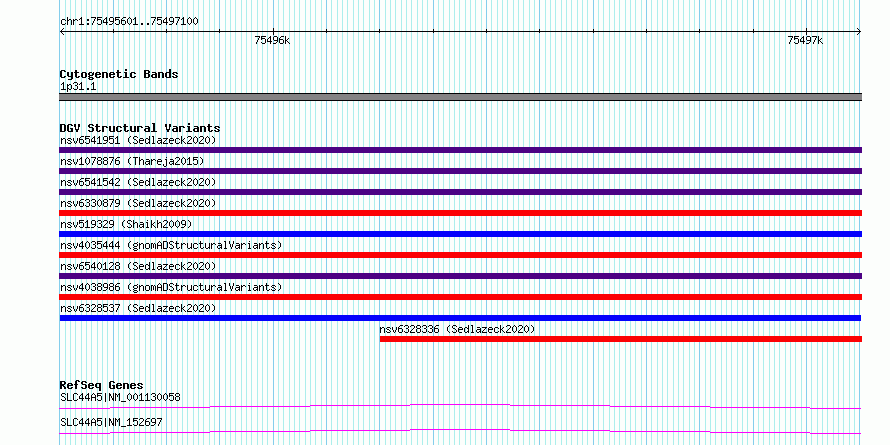890x445 pixels.
Task: Open the nsv6328537 (Sedlazeck2020) label
Action: [138, 308]
